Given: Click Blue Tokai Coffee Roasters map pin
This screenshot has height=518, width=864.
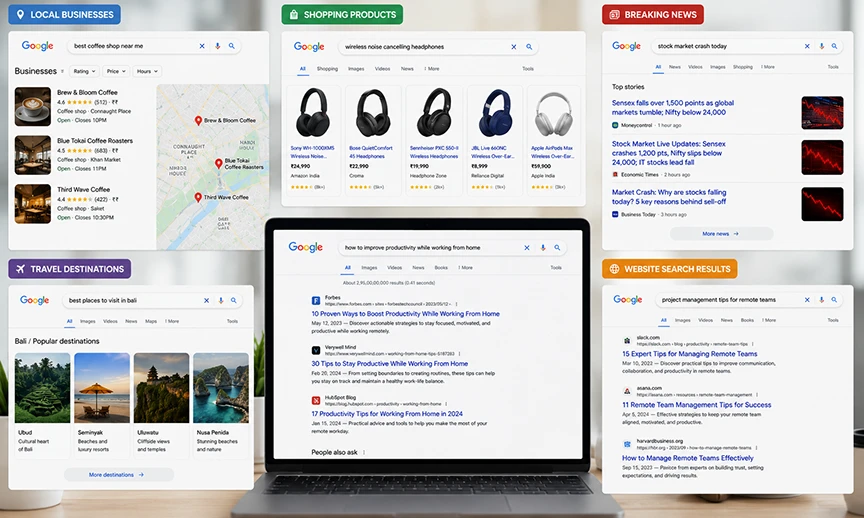Looking at the screenshot, I should [x=219, y=164].
